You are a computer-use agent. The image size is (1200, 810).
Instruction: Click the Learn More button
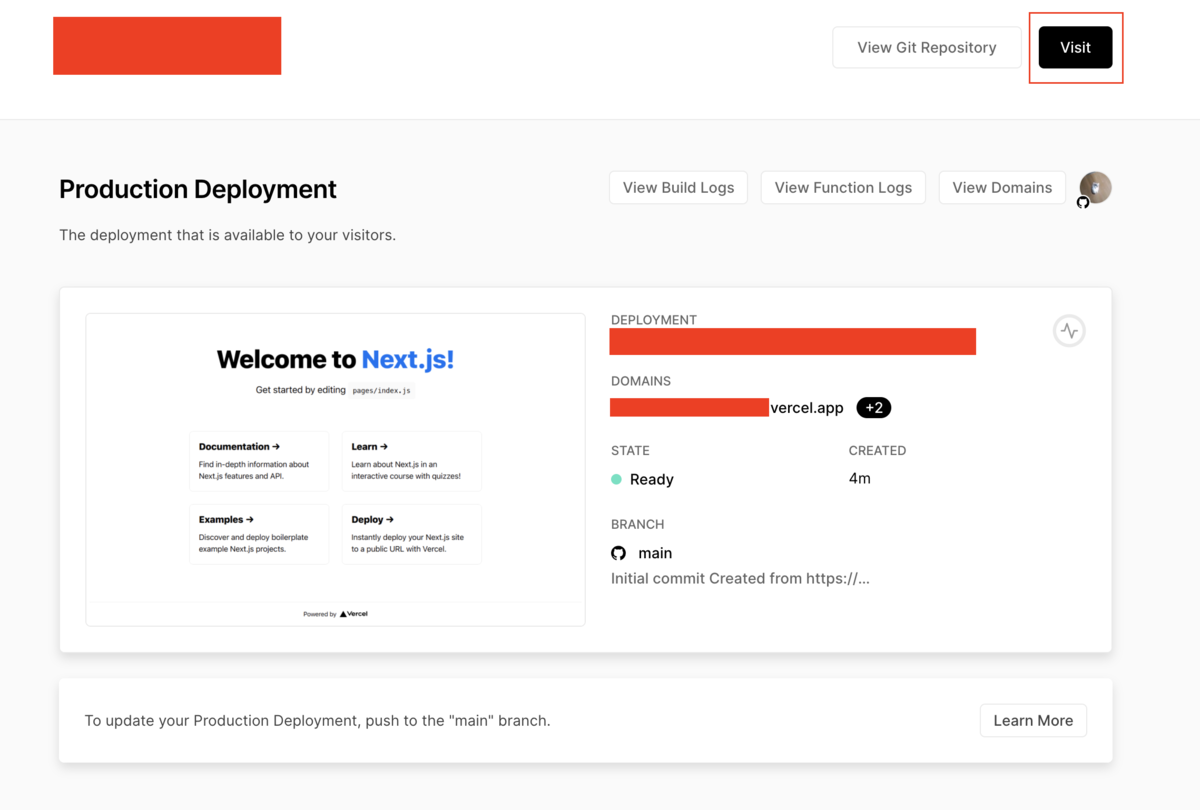pyautogui.click(x=1033, y=720)
